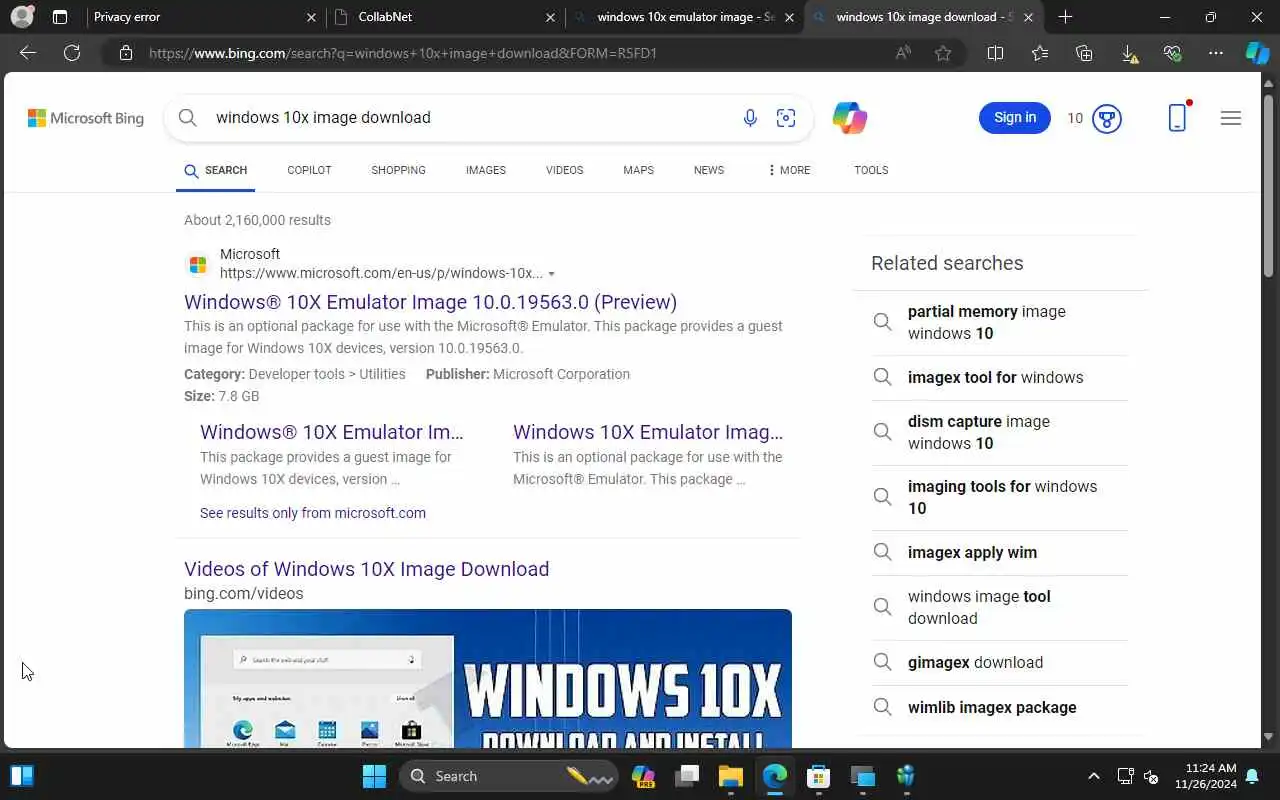
Task: Open the Collections icon
Action: click(1084, 53)
